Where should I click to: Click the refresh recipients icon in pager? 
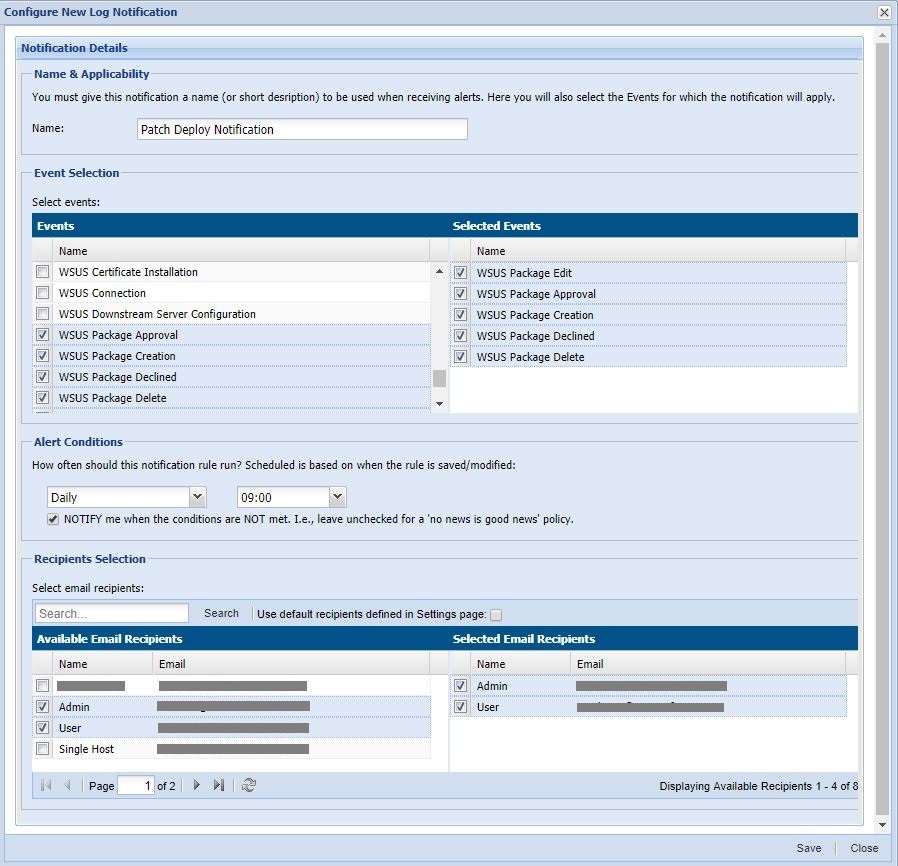pos(249,786)
